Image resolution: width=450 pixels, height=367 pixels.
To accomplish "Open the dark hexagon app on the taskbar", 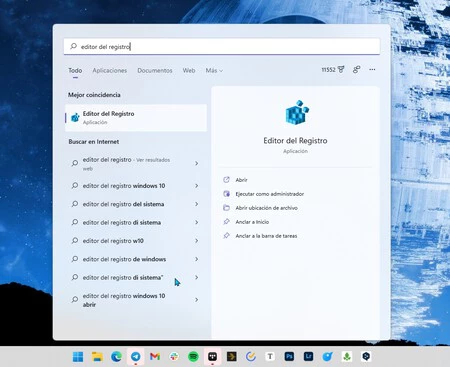I will (x=366, y=357).
